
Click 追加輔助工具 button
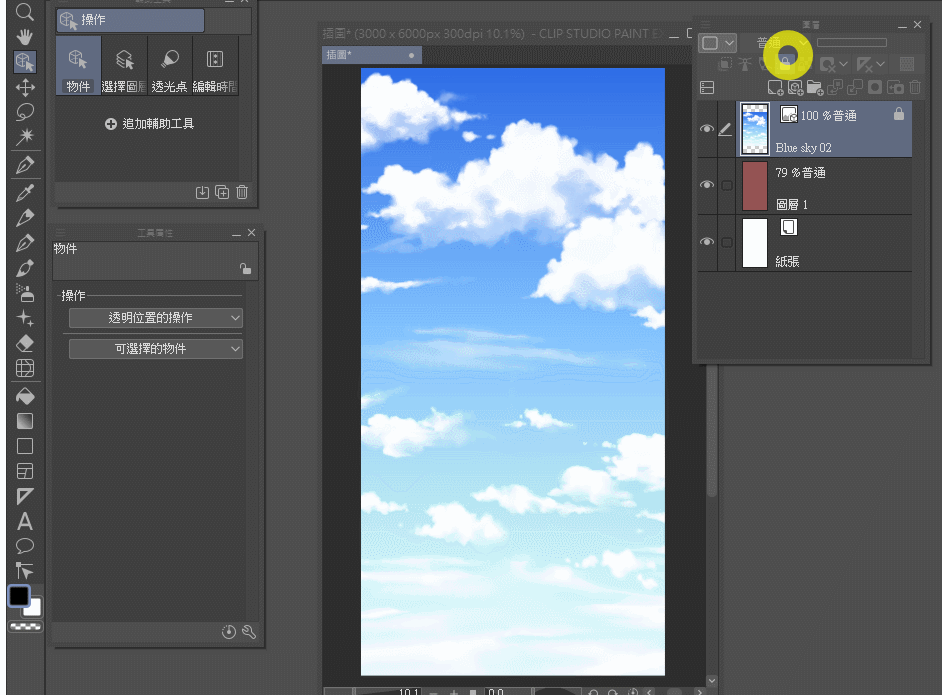coord(150,124)
